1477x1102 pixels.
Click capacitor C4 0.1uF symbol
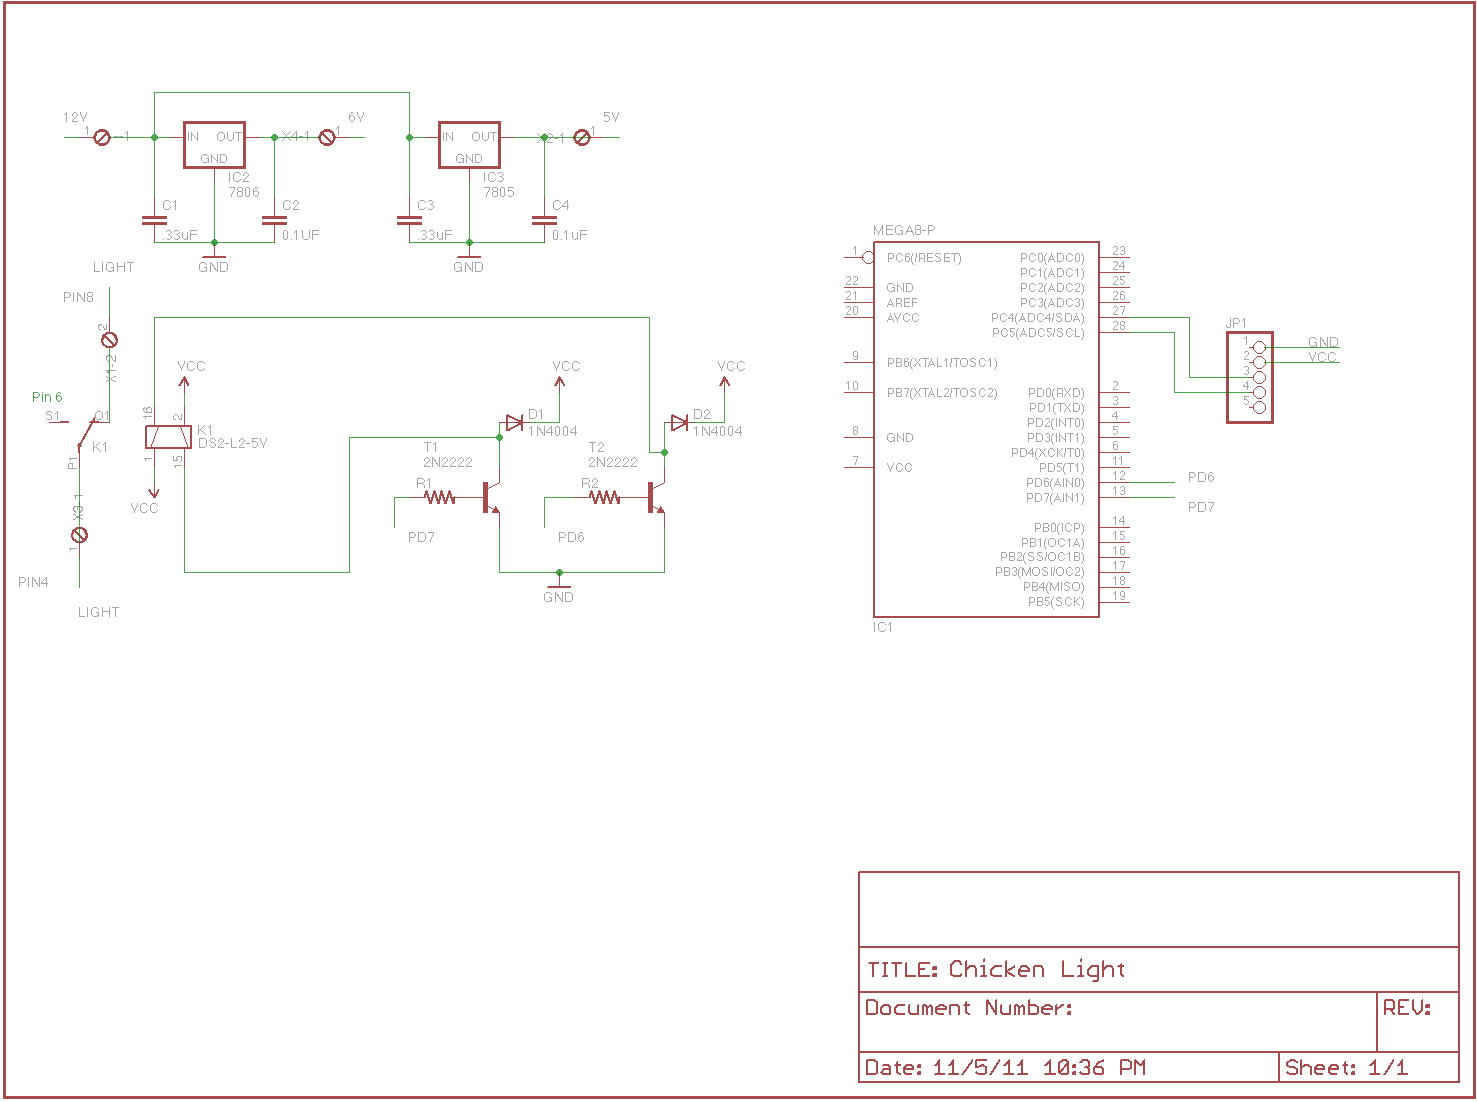click(545, 222)
